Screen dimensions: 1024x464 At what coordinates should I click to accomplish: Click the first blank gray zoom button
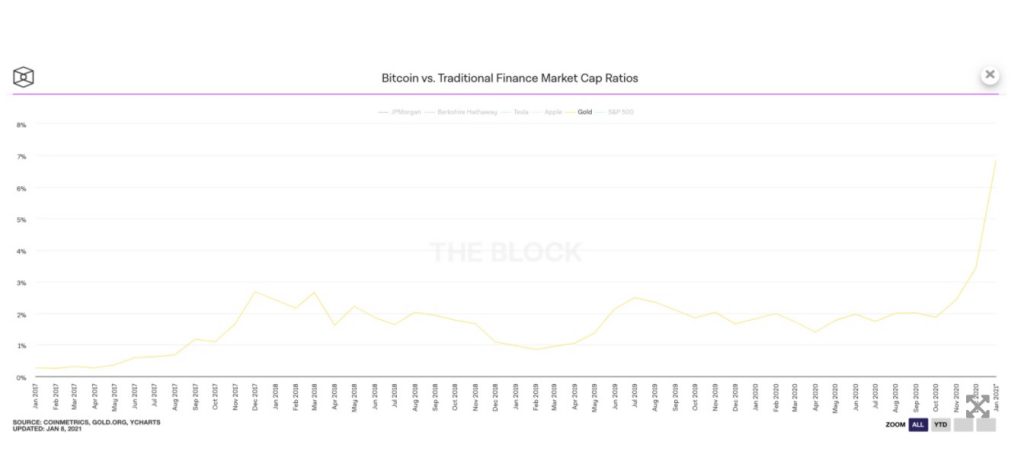click(x=963, y=425)
